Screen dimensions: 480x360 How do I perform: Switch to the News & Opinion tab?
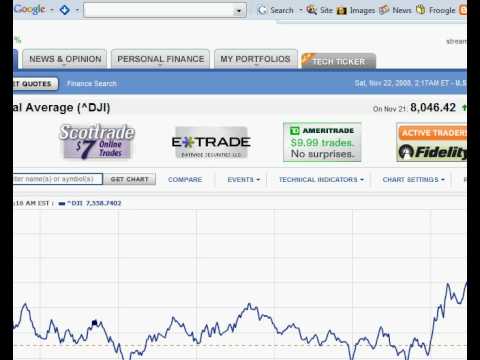tap(65, 59)
